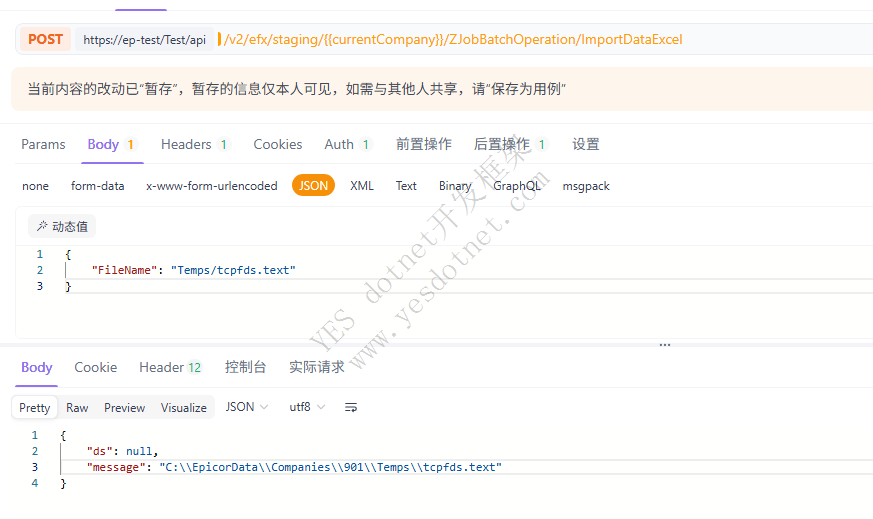Click the "message" response line
The height and width of the screenshot is (519, 873).
click(x=294, y=467)
